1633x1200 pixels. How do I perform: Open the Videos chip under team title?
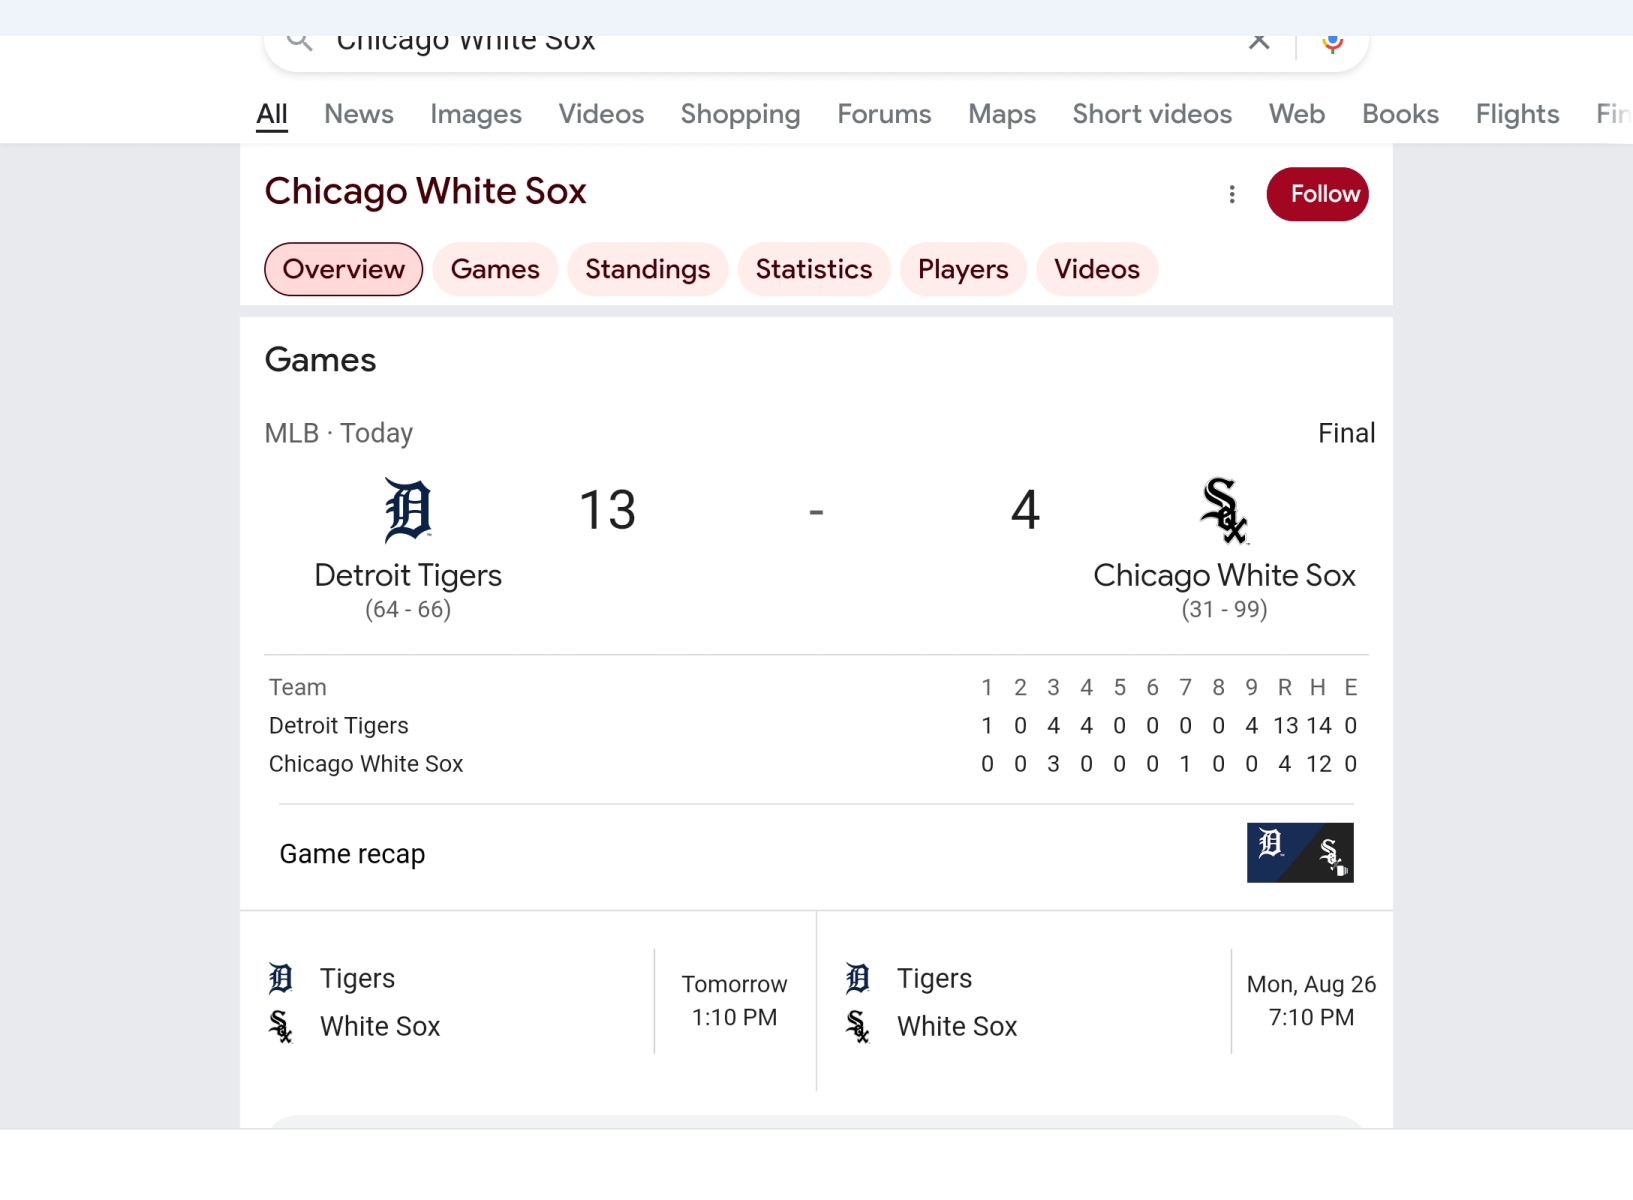(1097, 269)
